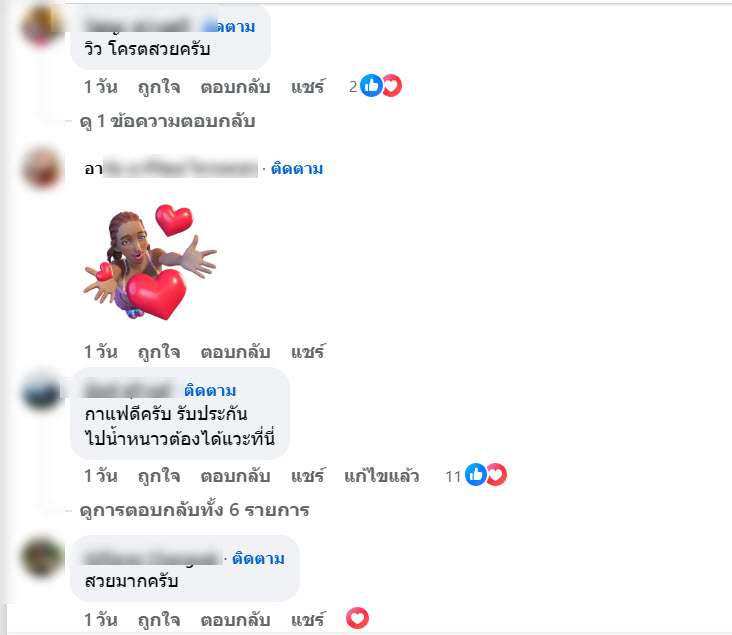Click ถูกใจ under the วิว โครตสวยครับ comment
Image resolution: width=732 pixels, height=635 pixels.
pyautogui.click(x=159, y=87)
